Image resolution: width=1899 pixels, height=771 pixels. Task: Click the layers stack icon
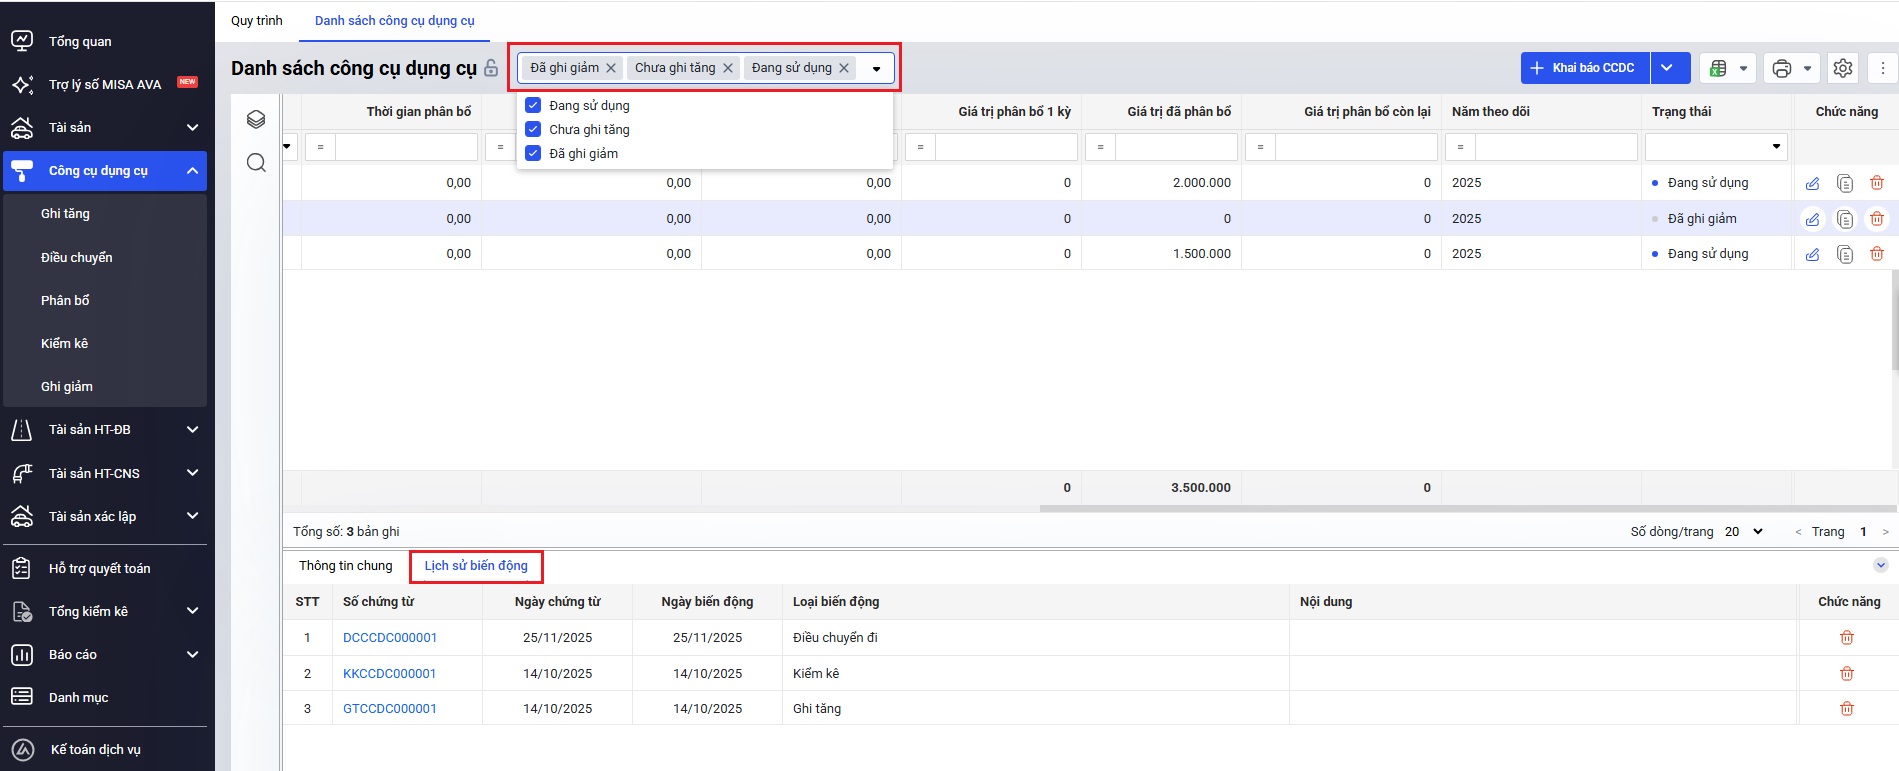[x=256, y=120]
